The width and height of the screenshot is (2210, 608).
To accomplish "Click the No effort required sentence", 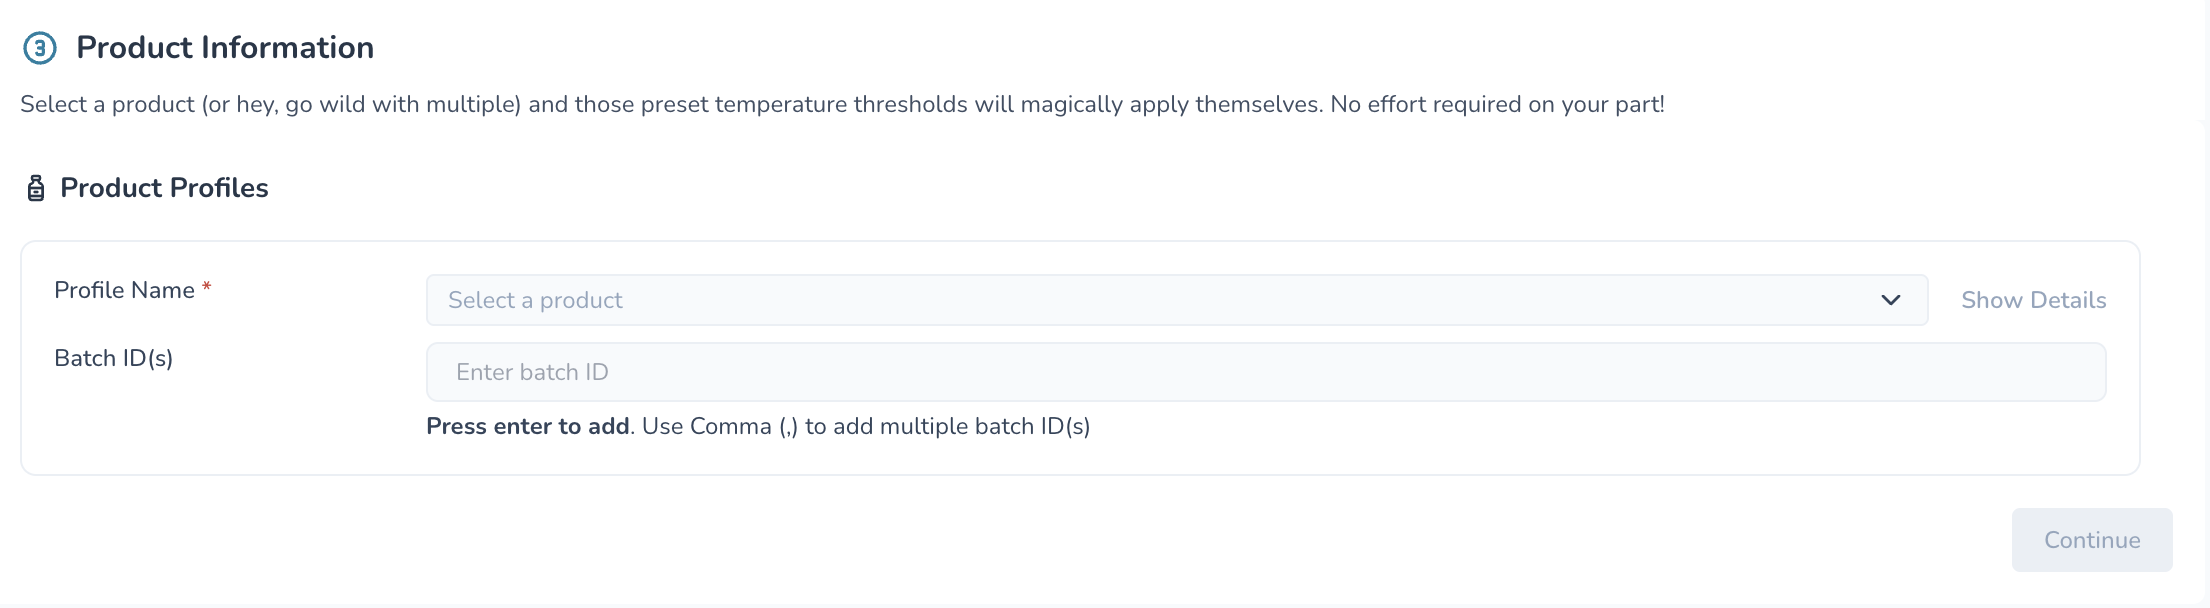I will pos(1497,104).
